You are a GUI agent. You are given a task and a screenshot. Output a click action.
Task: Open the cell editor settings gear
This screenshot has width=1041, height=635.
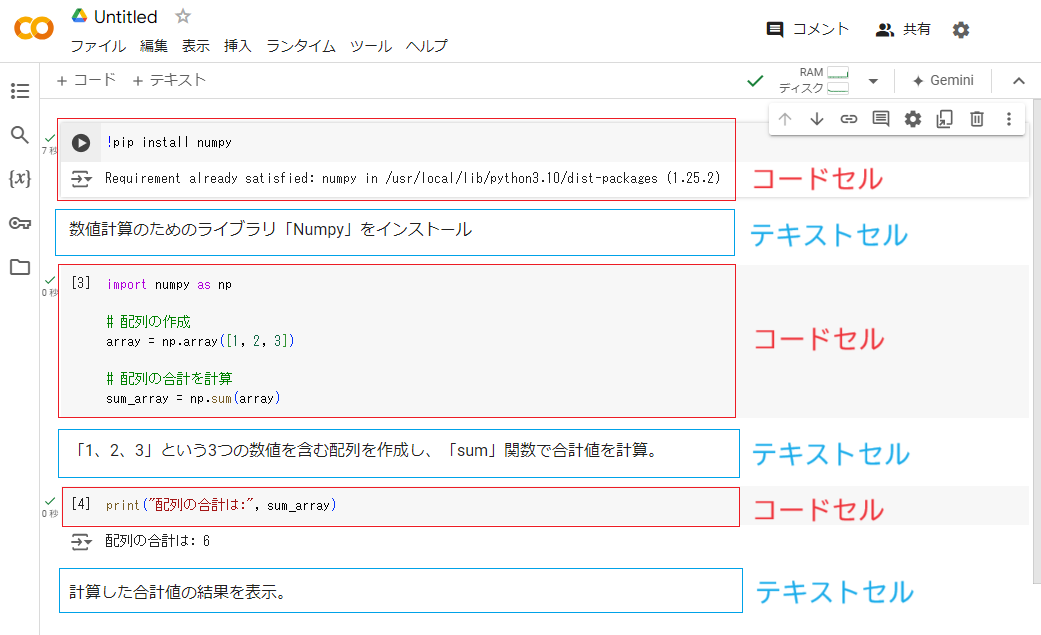(913, 118)
